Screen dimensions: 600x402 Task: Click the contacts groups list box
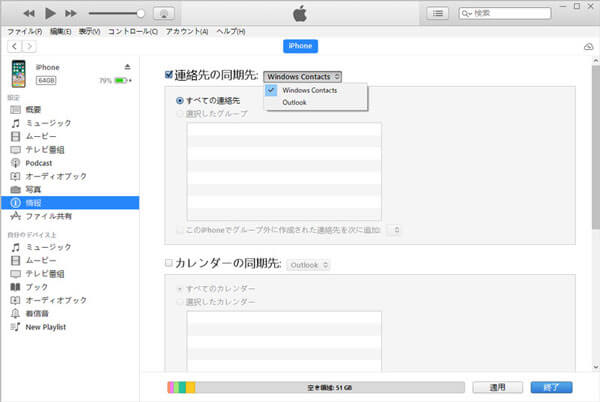tap(284, 171)
